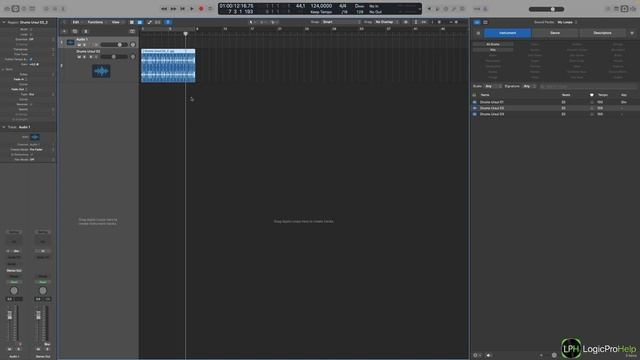Screen dimensions: 640x360
Task: Select loop Drums Ursul 02
Action: (555, 108)
